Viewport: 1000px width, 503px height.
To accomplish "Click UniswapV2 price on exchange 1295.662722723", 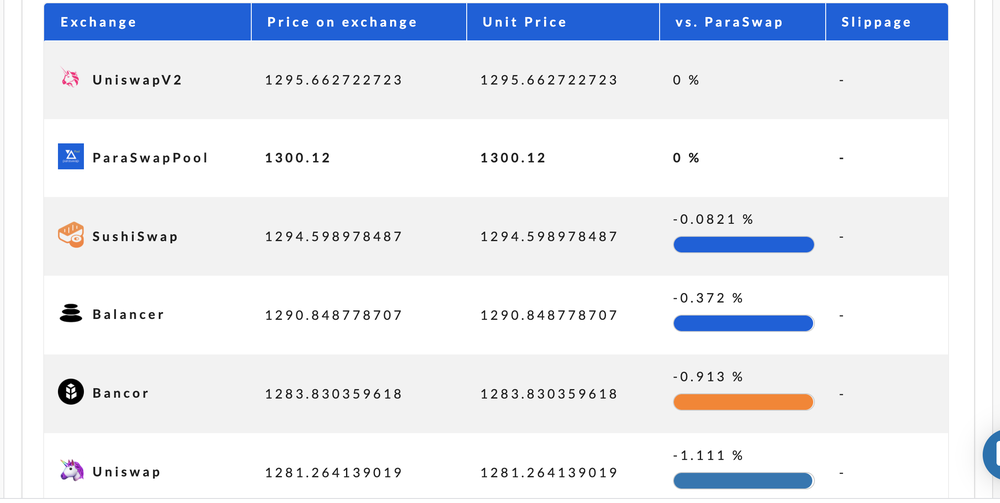I will click(x=334, y=80).
